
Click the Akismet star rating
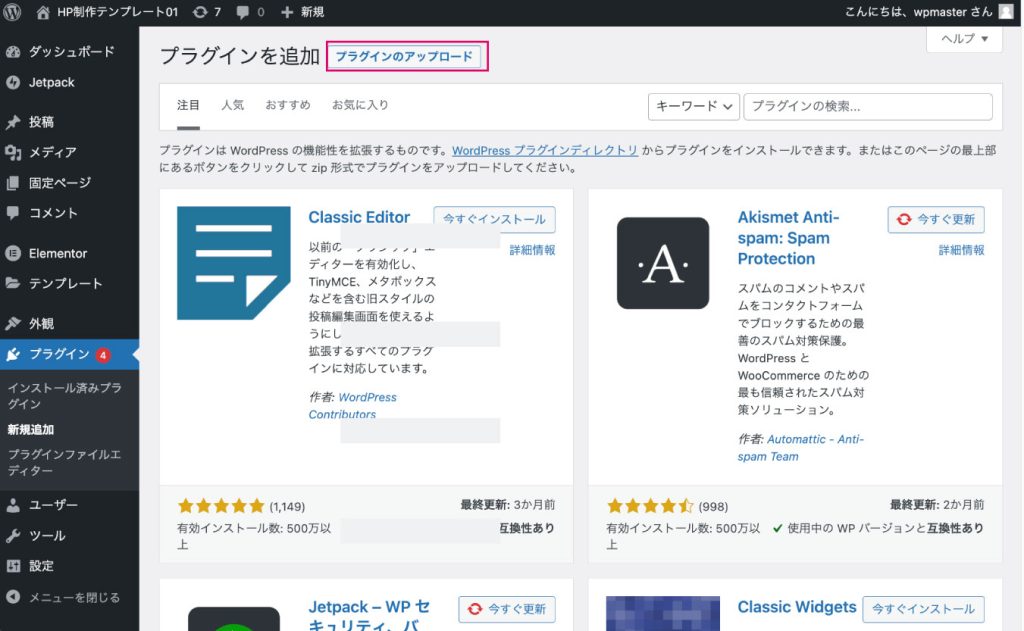(650, 506)
